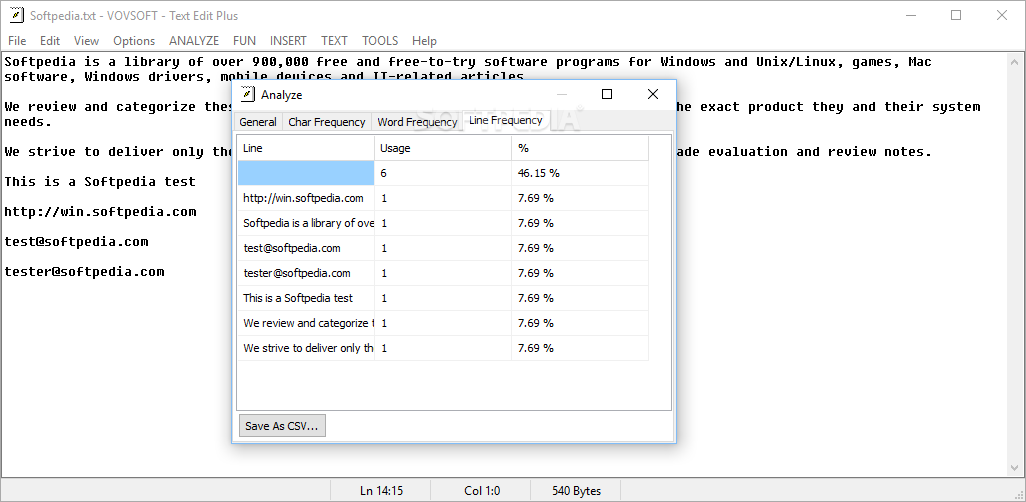Click the Ln 14:15 status bar entry
1026x502 pixels.
coord(381,490)
